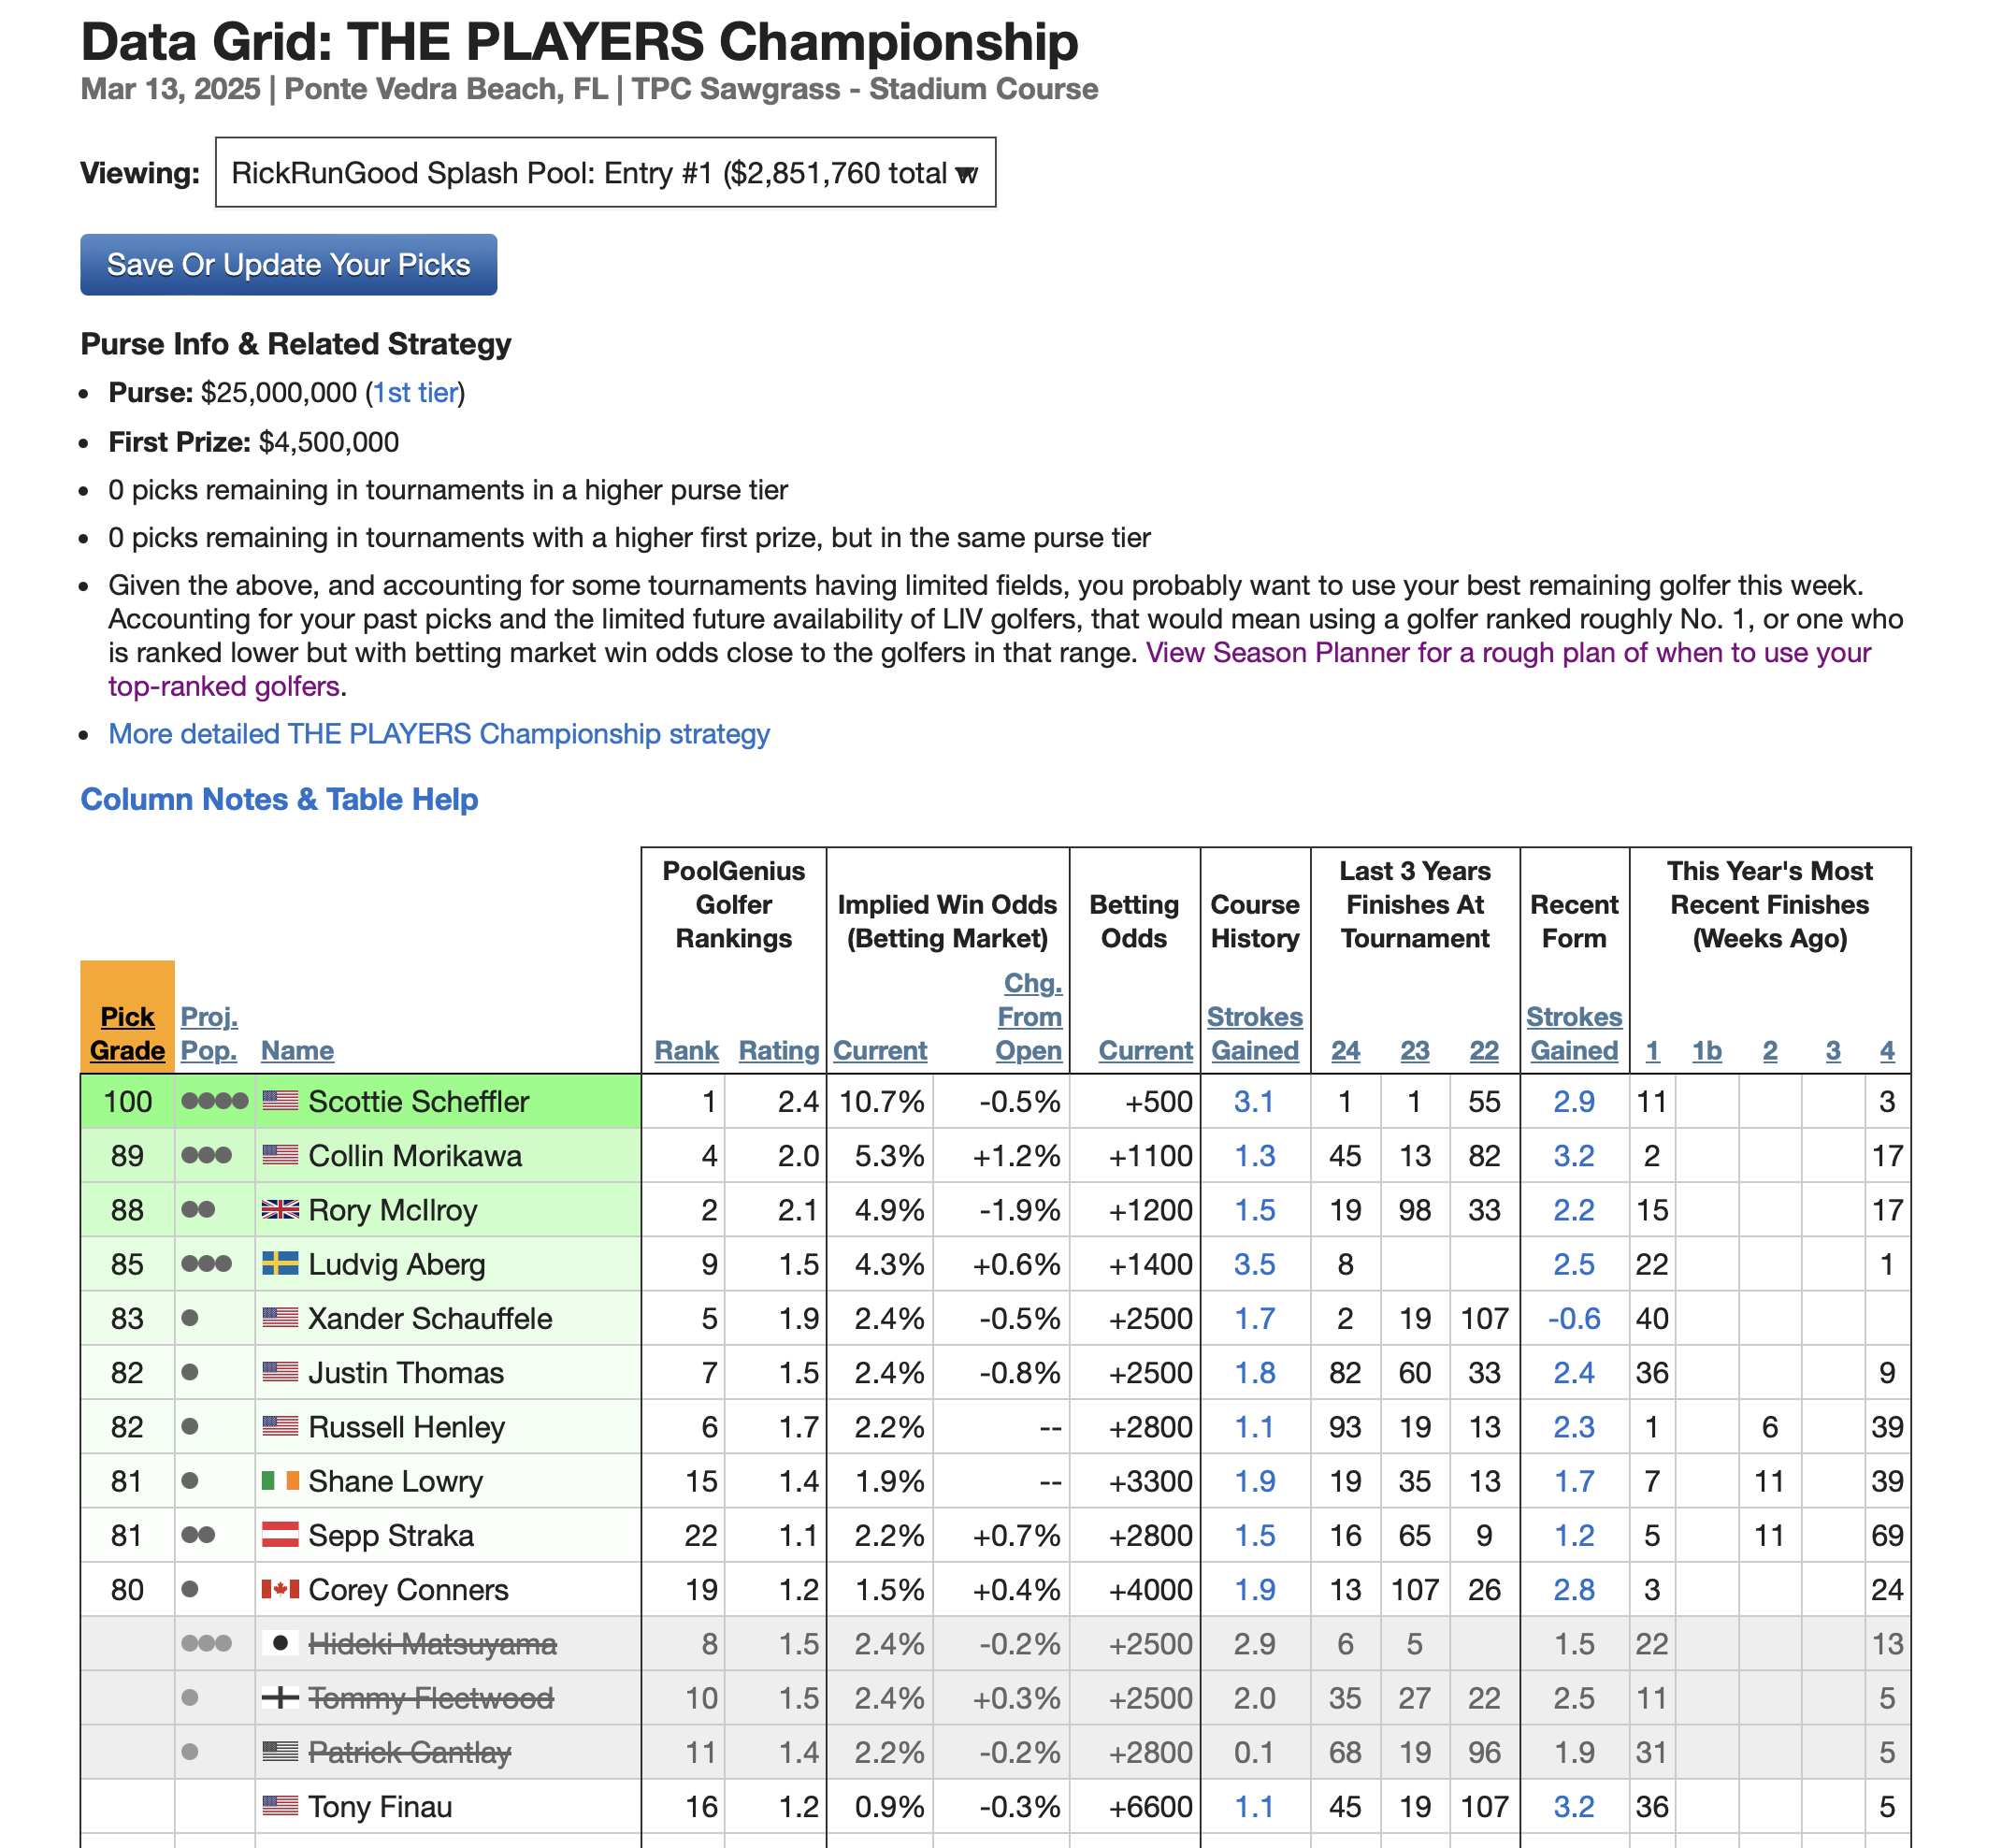Select the Collin Morikawa row name
The height and width of the screenshot is (1848, 2016).
pyautogui.click(x=415, y=1156)
